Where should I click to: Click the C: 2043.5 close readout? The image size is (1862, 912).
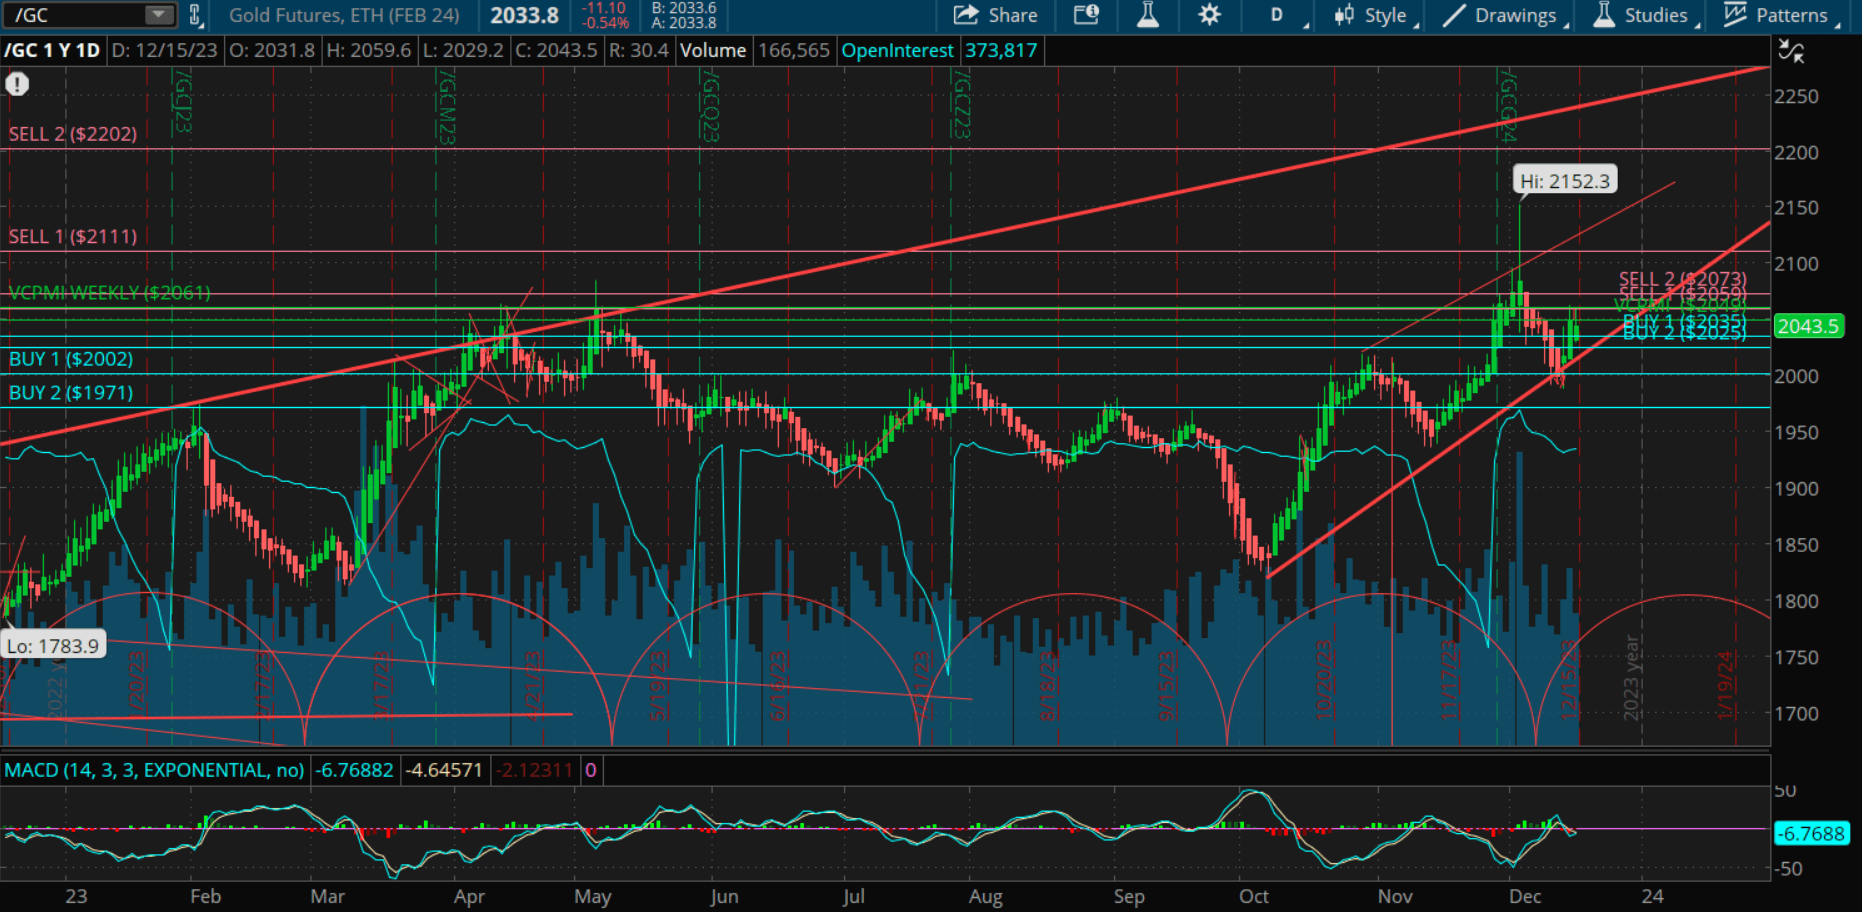pos(556,50)
